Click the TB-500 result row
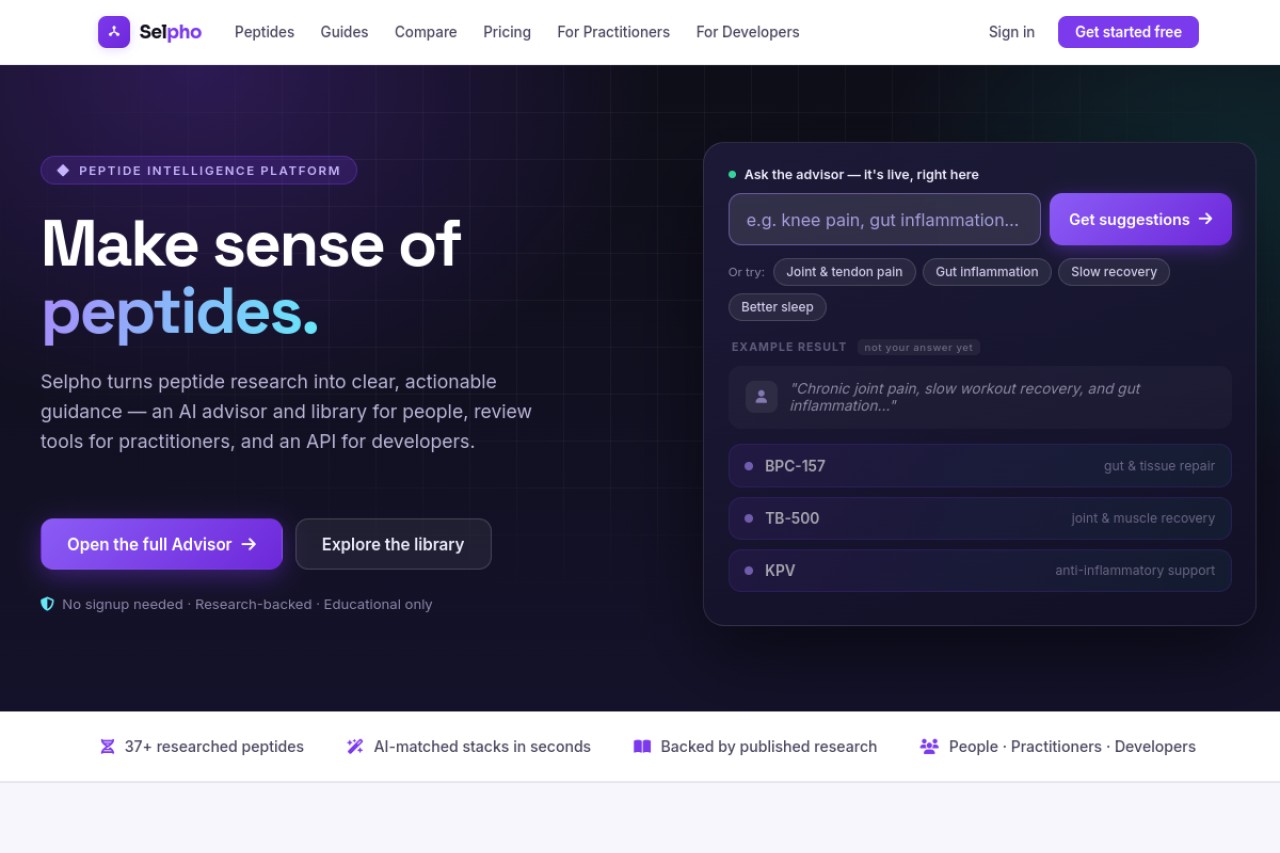1280x853 pixels. pyautogui.click(x=980, y=518)
